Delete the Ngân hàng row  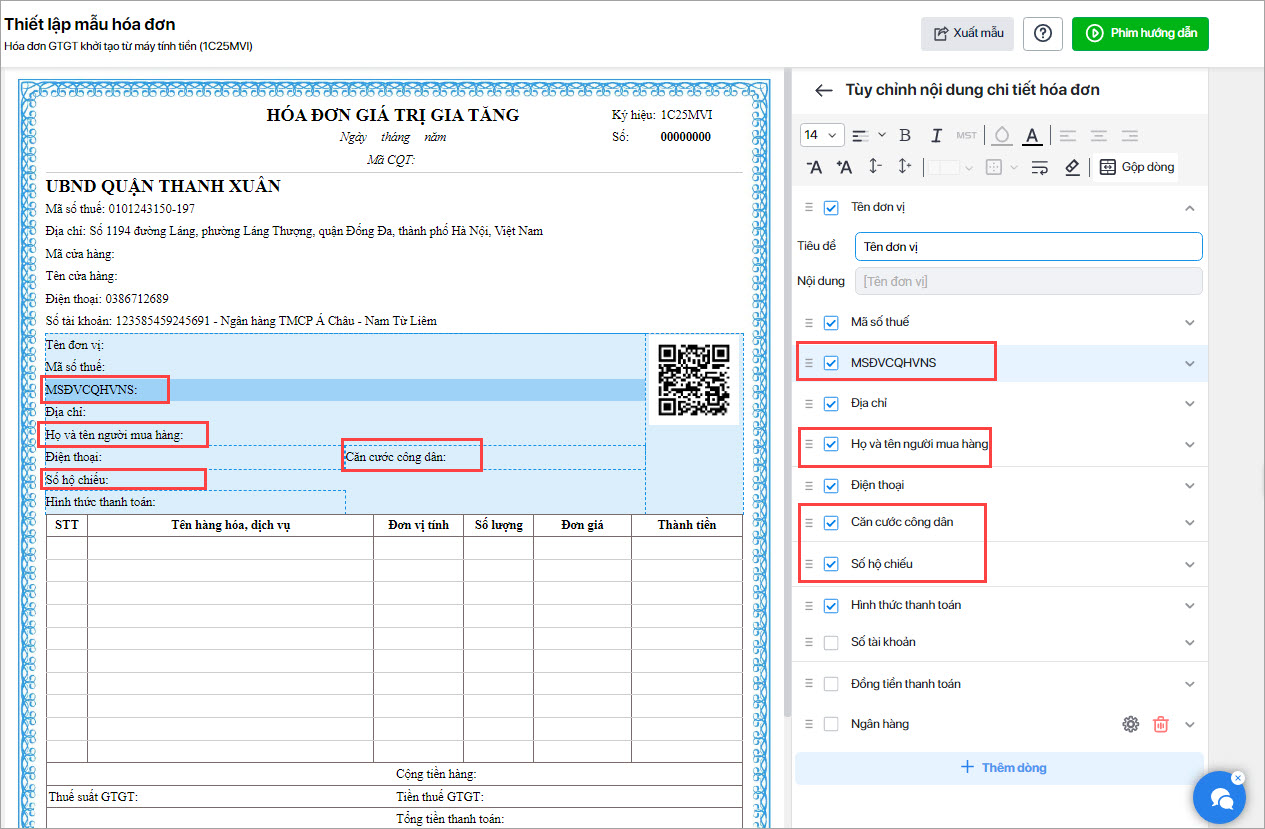[1160, 724]
